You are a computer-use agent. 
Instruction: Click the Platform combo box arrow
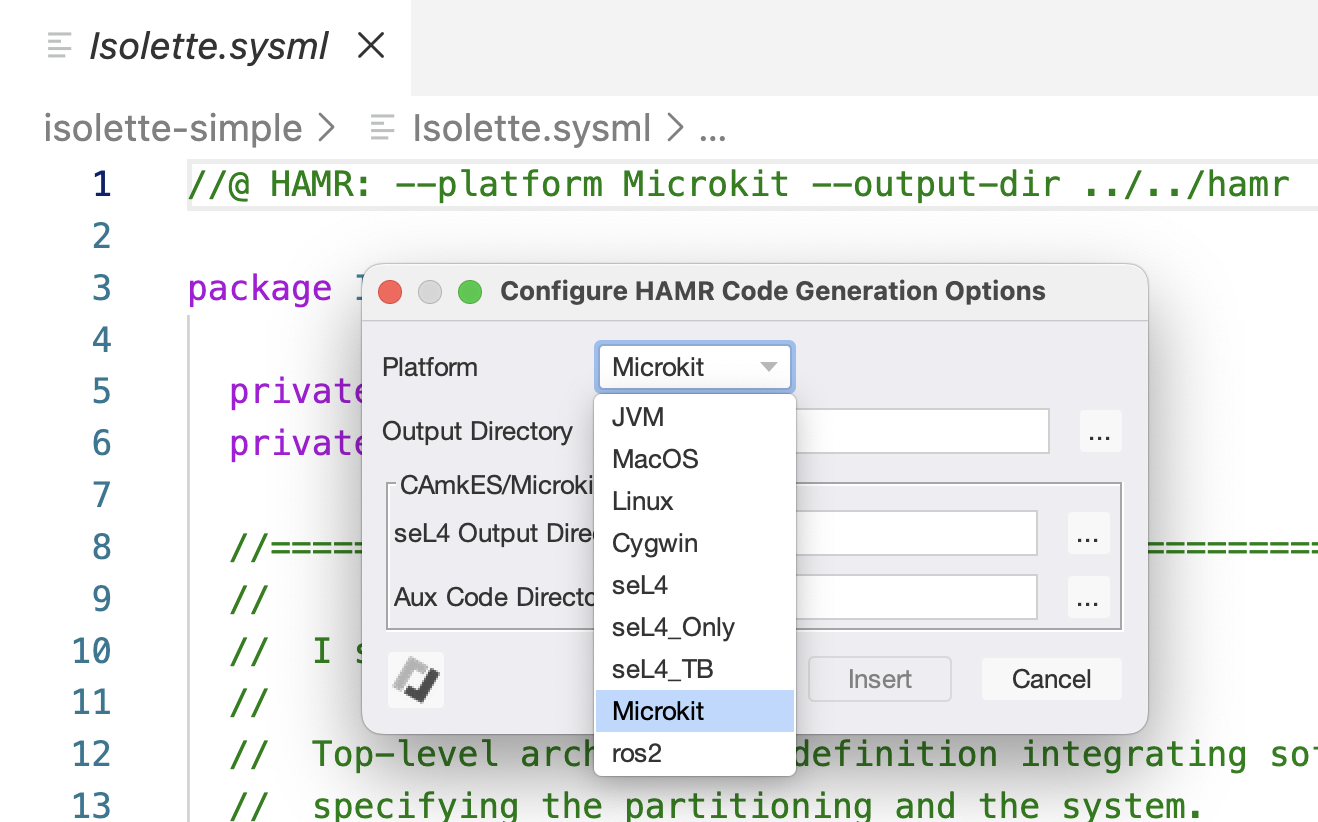pos(770,367)
